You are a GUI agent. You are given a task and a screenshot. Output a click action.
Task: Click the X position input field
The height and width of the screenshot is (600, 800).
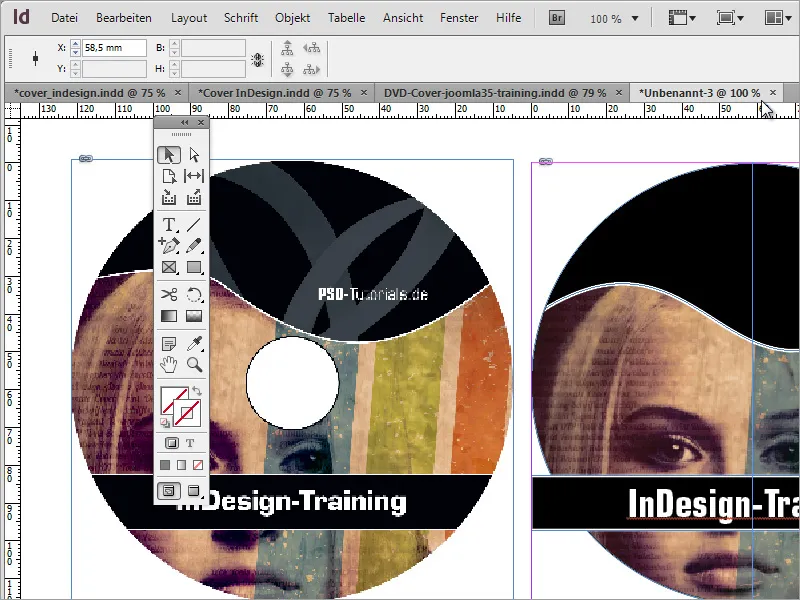pos(114,48)
